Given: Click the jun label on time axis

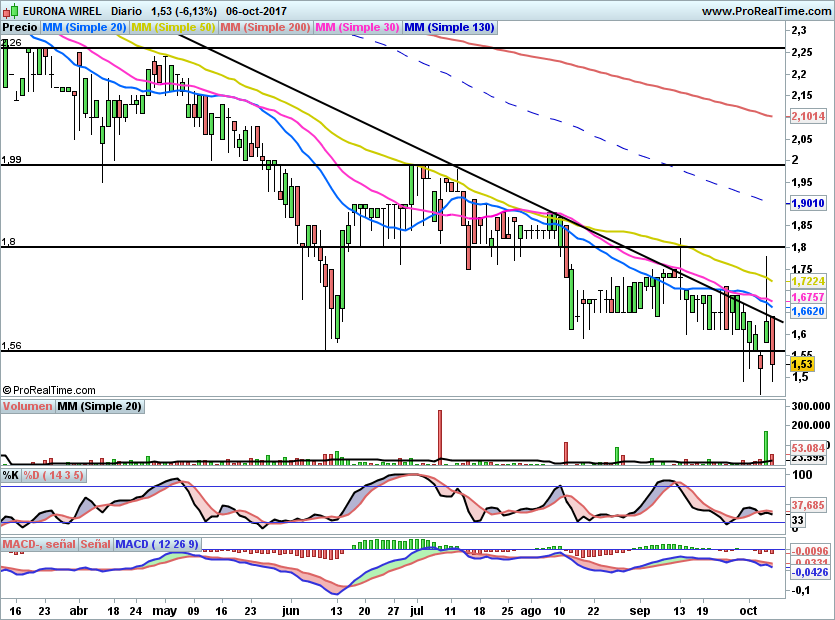Looking at the screenshot, I should [x=291, y=611].
